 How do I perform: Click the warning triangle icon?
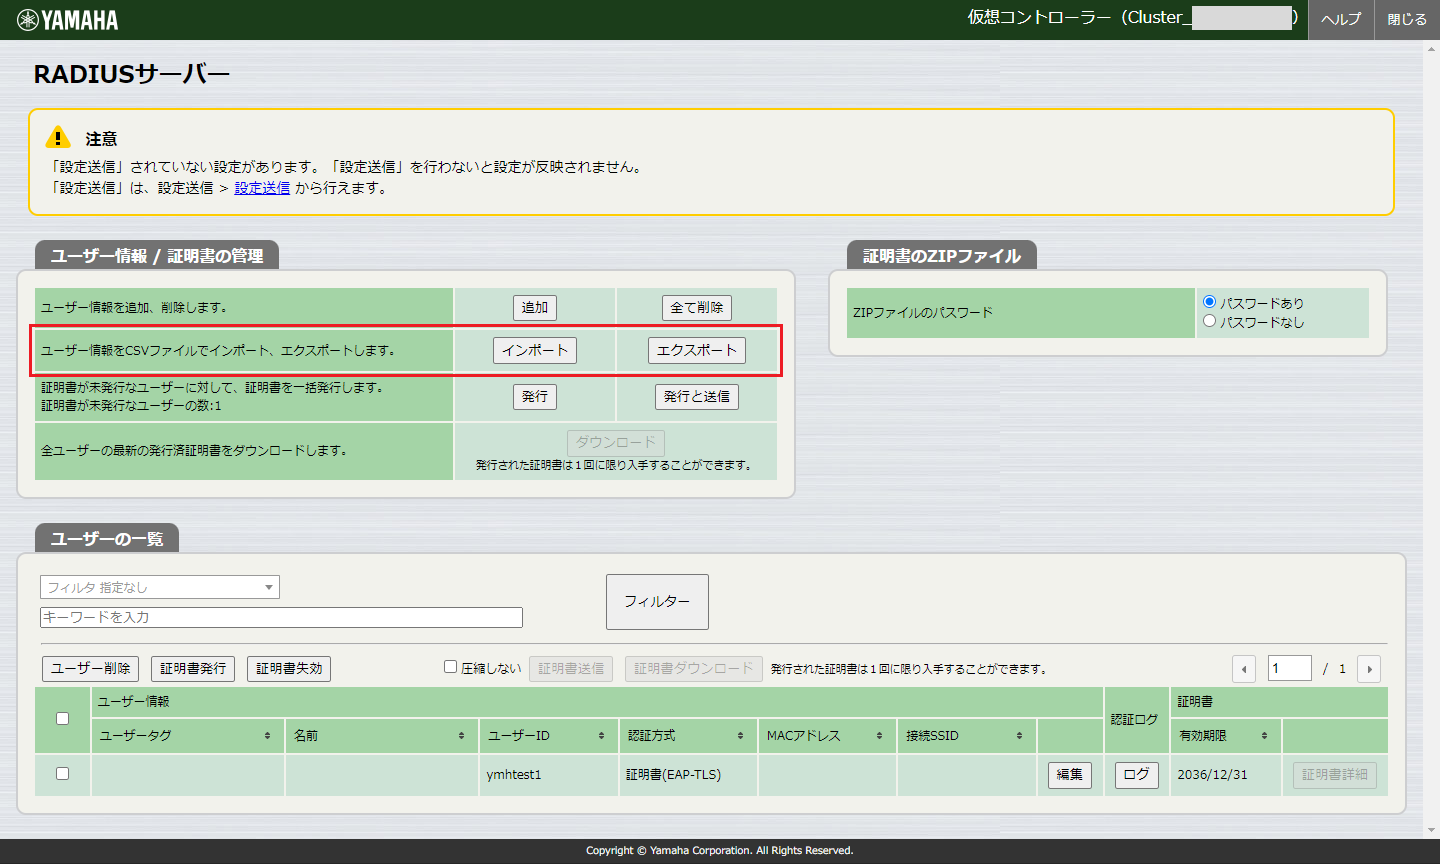click(x=57, y=137)
